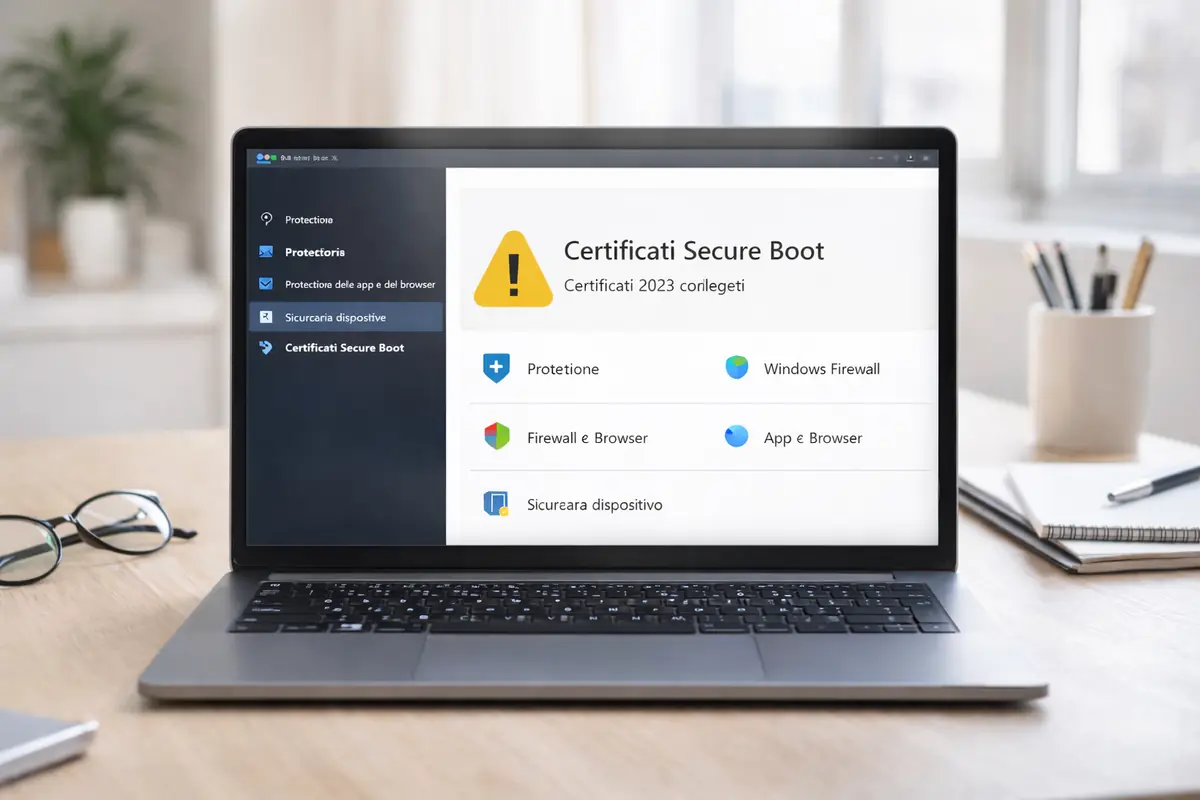Viewport: 1200px width, 800px height.
Task: Click the yellow warning triangle icon
Action: coord(512,271)
